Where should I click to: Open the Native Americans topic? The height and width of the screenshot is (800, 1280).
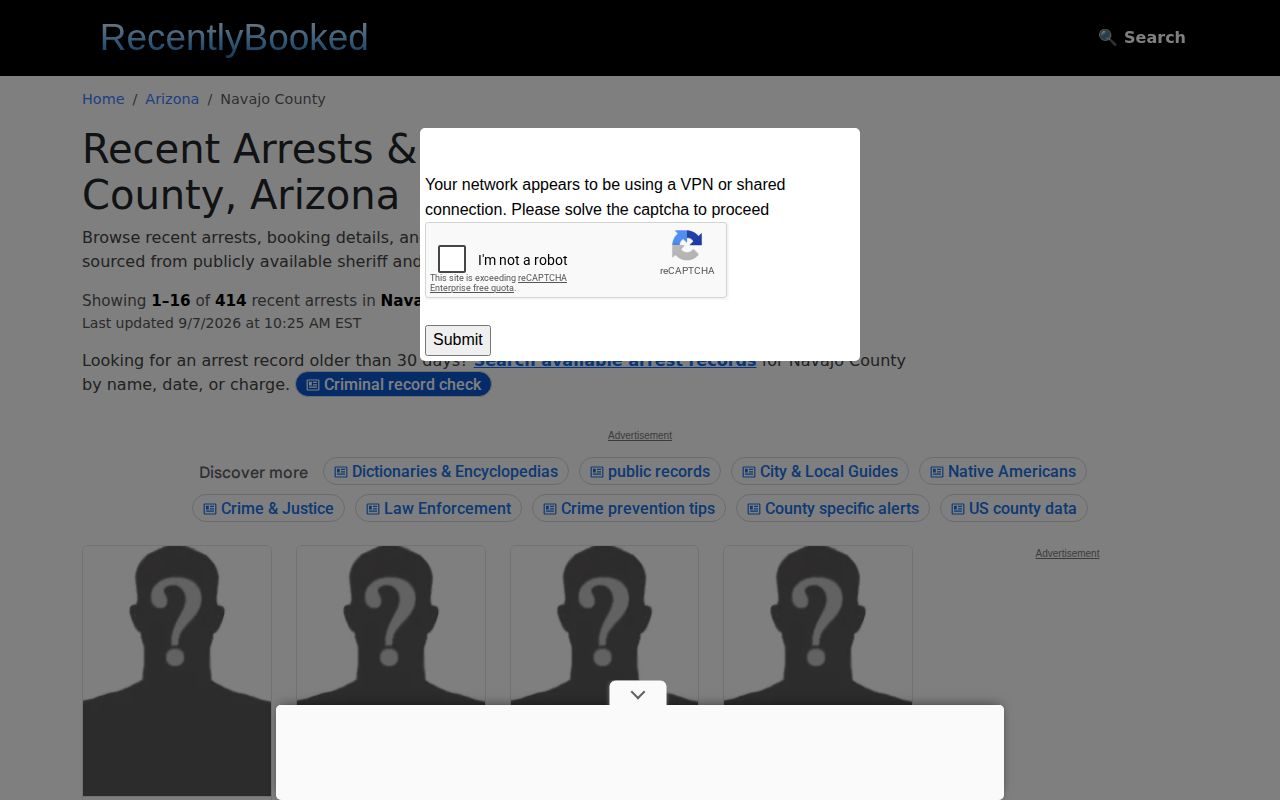(x=1003, y=471)
